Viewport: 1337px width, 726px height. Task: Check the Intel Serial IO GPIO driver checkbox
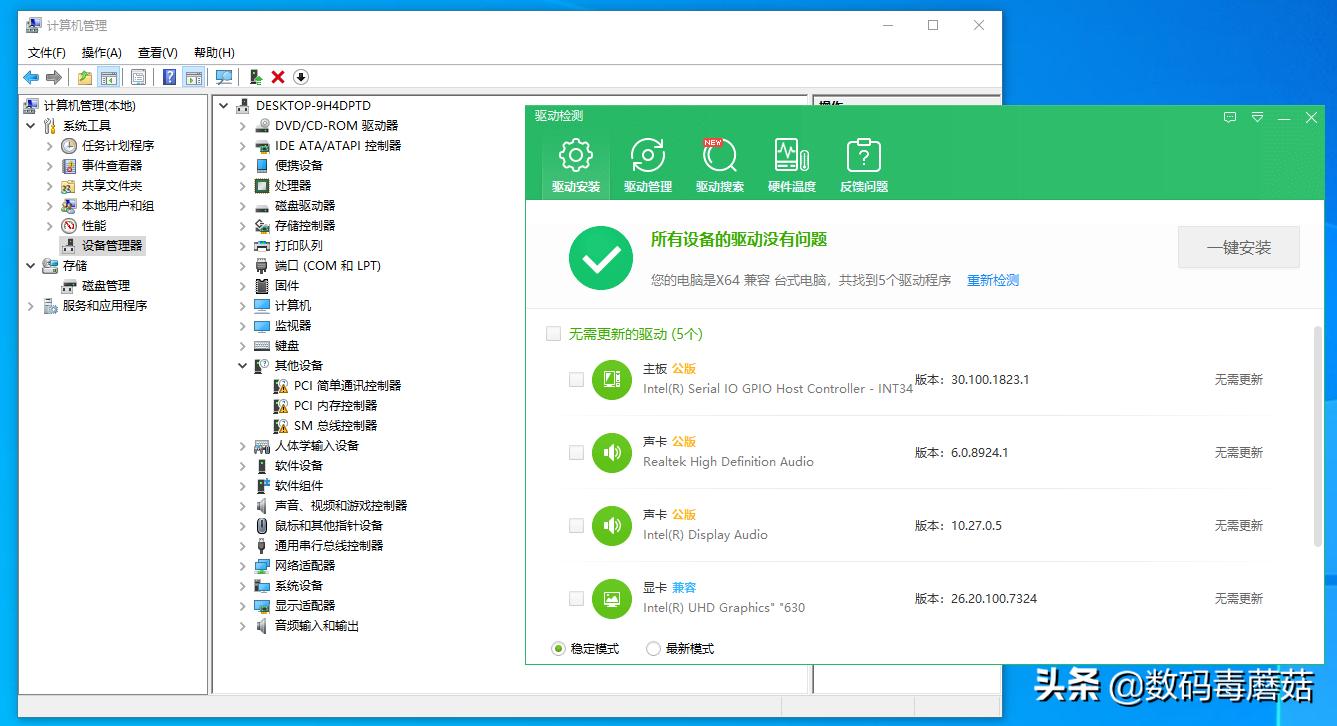(x=576, y=380)
